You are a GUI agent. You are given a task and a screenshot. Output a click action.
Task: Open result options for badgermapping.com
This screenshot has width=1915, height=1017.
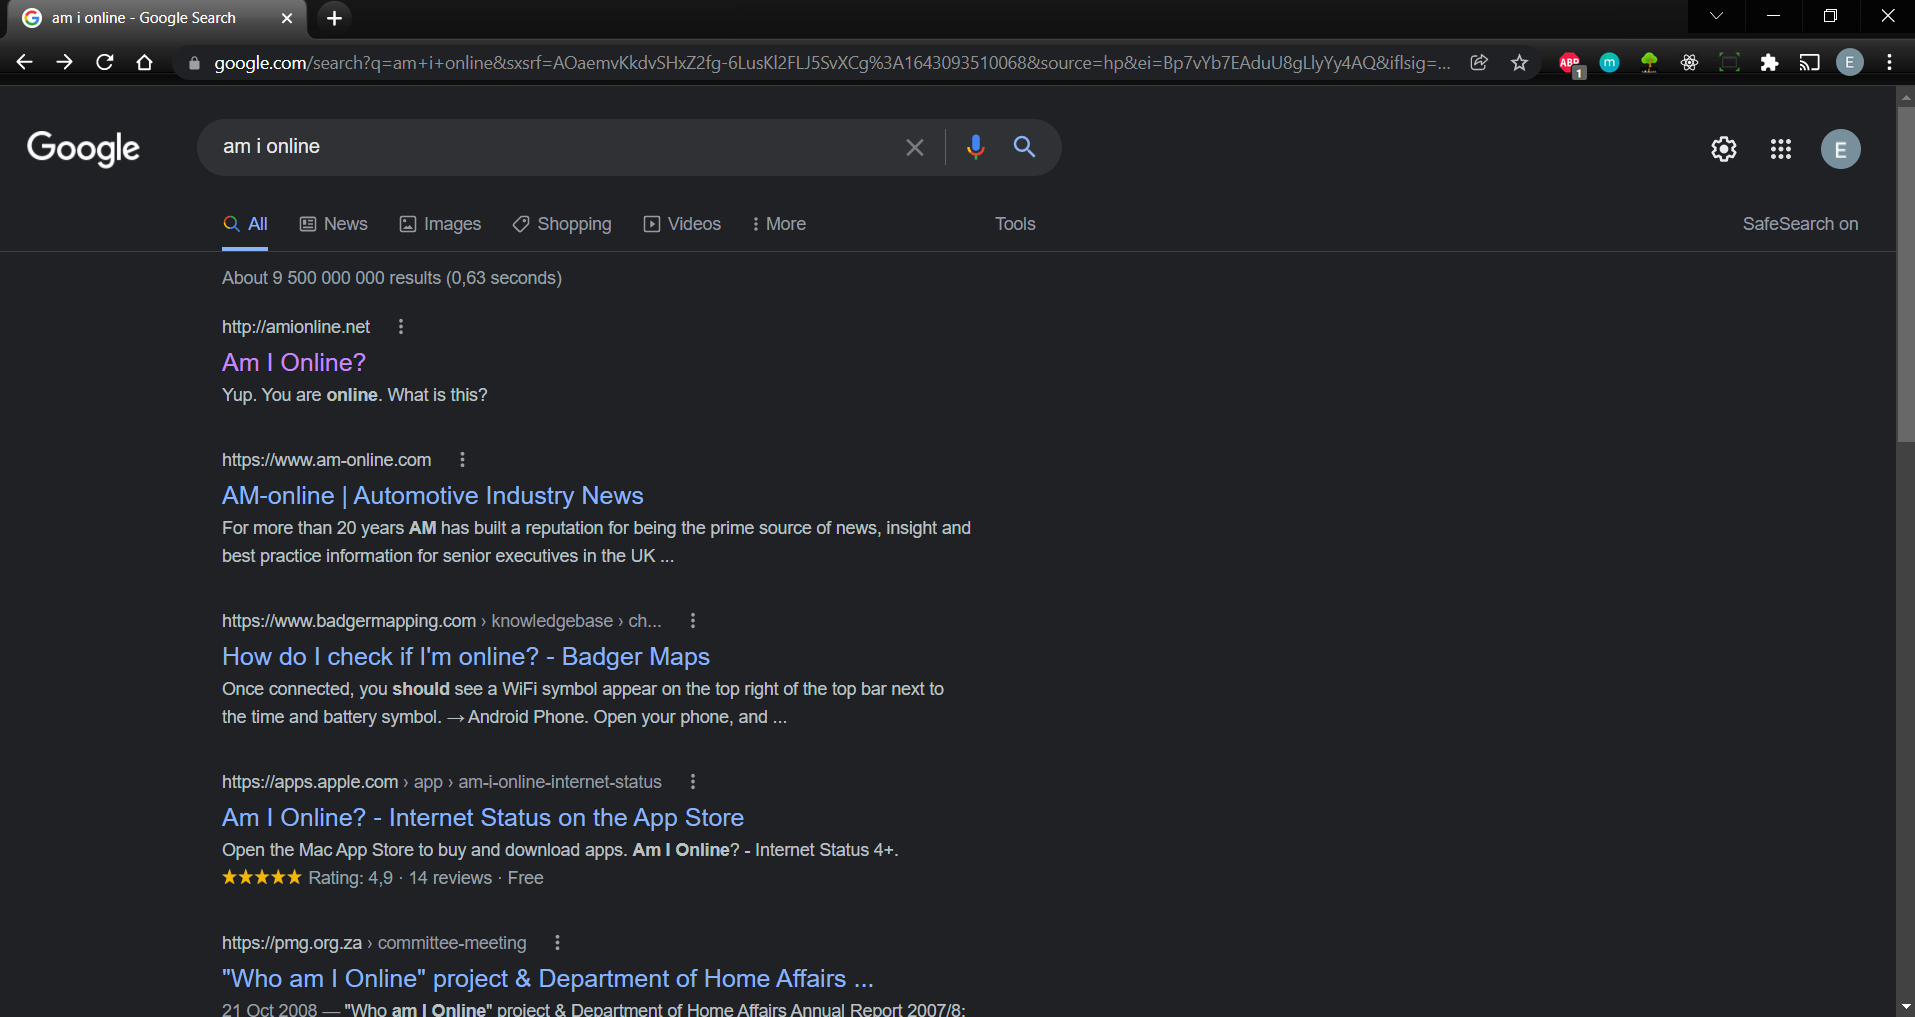pyautogui.click(x=692, y=621)
